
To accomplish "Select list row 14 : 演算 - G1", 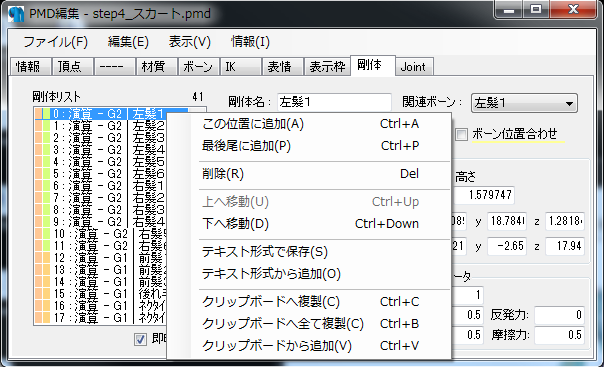I will 101,282.
